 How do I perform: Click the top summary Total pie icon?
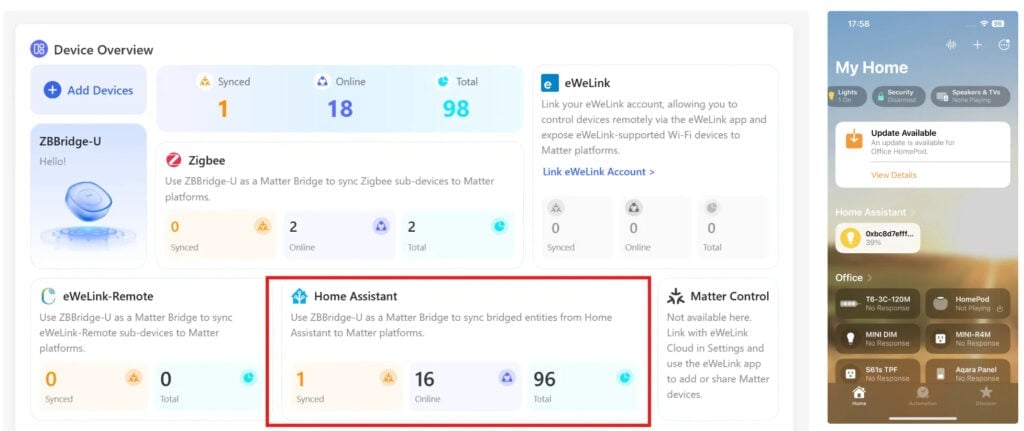(443, 82)
